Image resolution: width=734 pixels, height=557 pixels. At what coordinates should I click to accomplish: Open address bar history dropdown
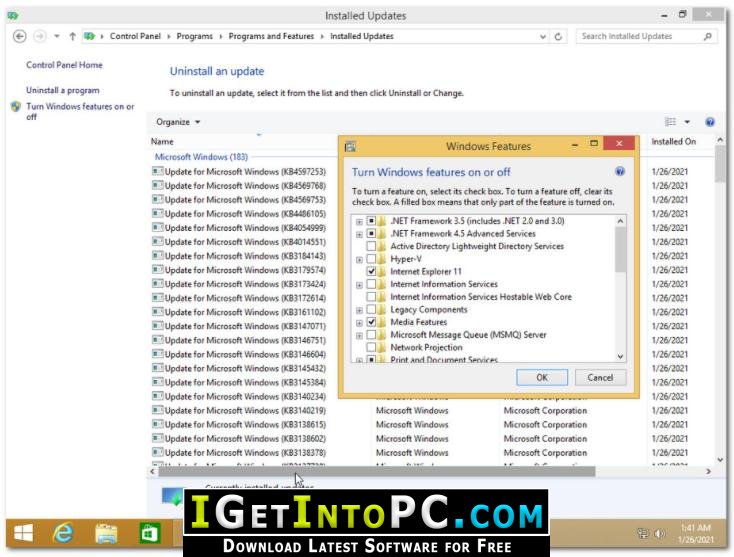(x=543, y=37)
